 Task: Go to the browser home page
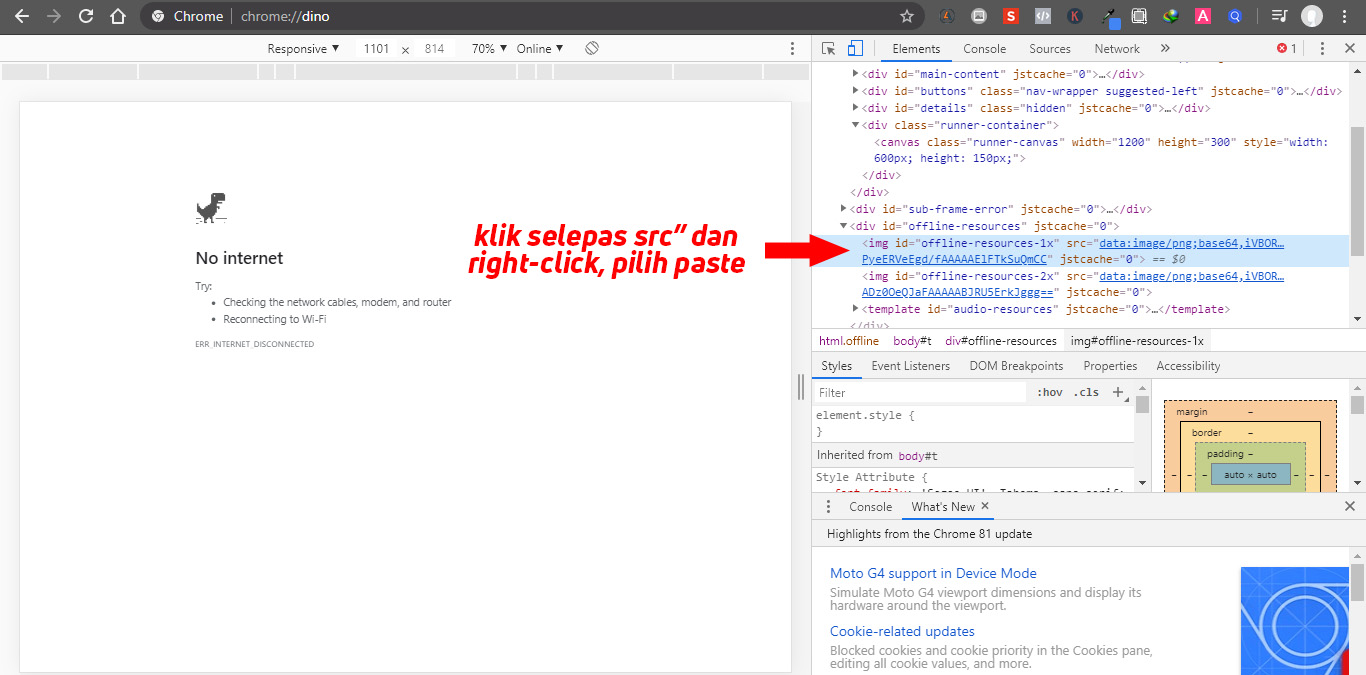pyautogui.click(x=118, y=16)
